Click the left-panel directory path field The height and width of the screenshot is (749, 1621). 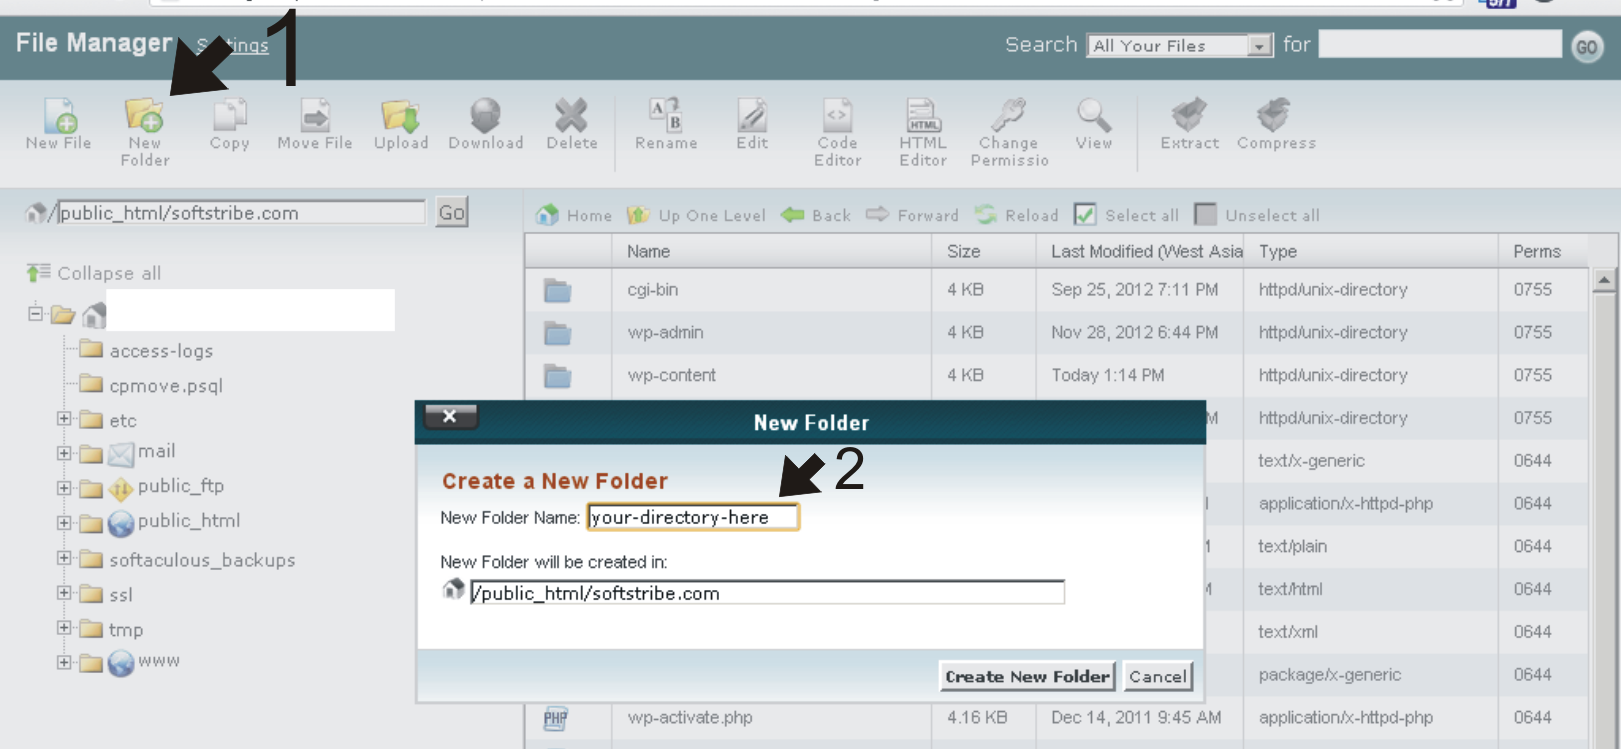click(241, 212)
